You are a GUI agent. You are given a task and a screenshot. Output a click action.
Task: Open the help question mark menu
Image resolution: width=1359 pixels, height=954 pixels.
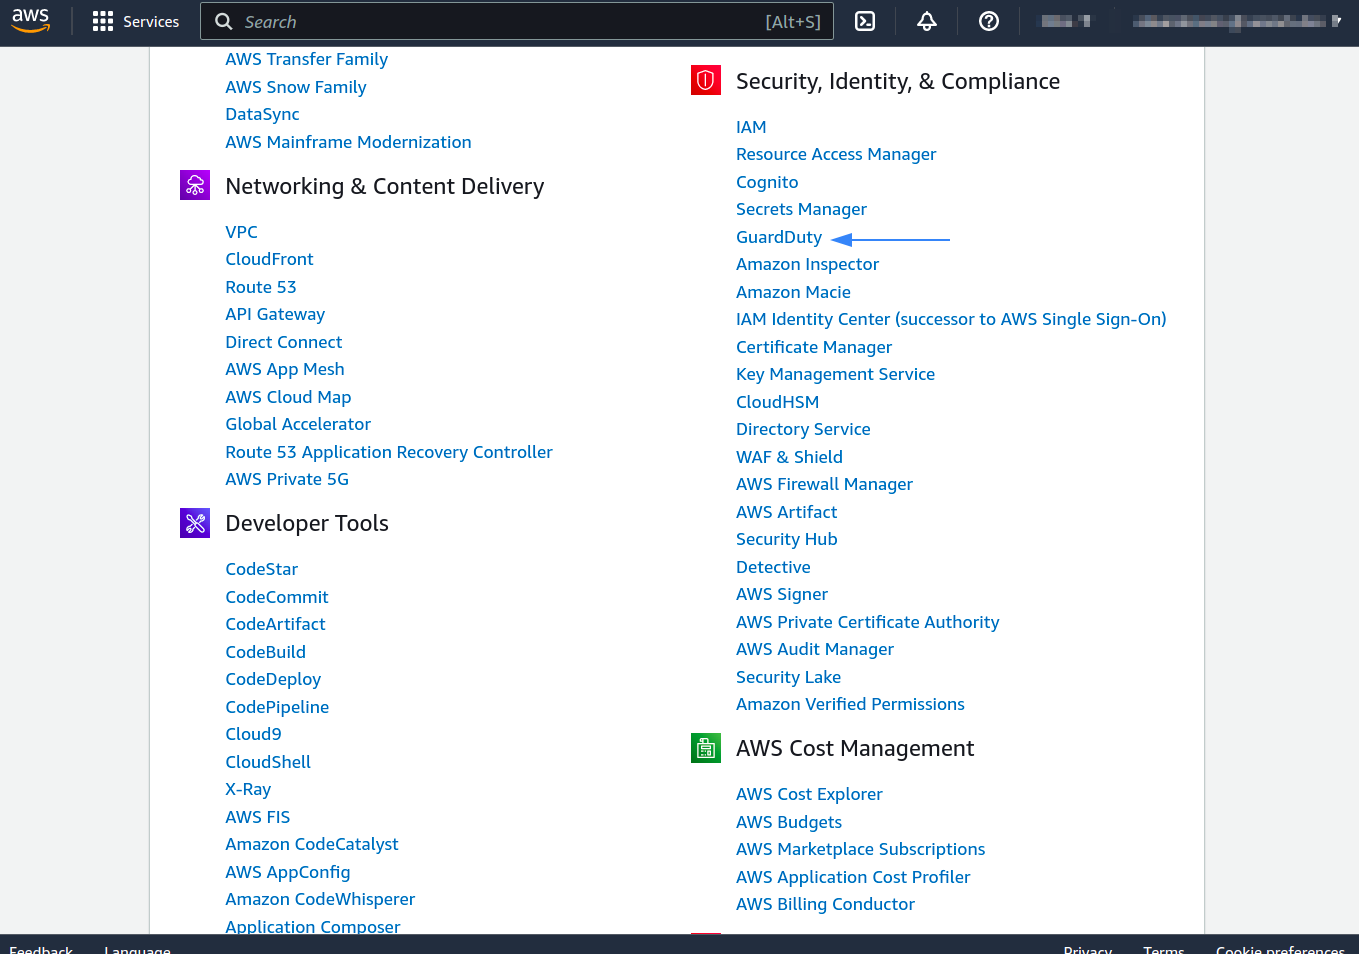(x=989, y=21)
